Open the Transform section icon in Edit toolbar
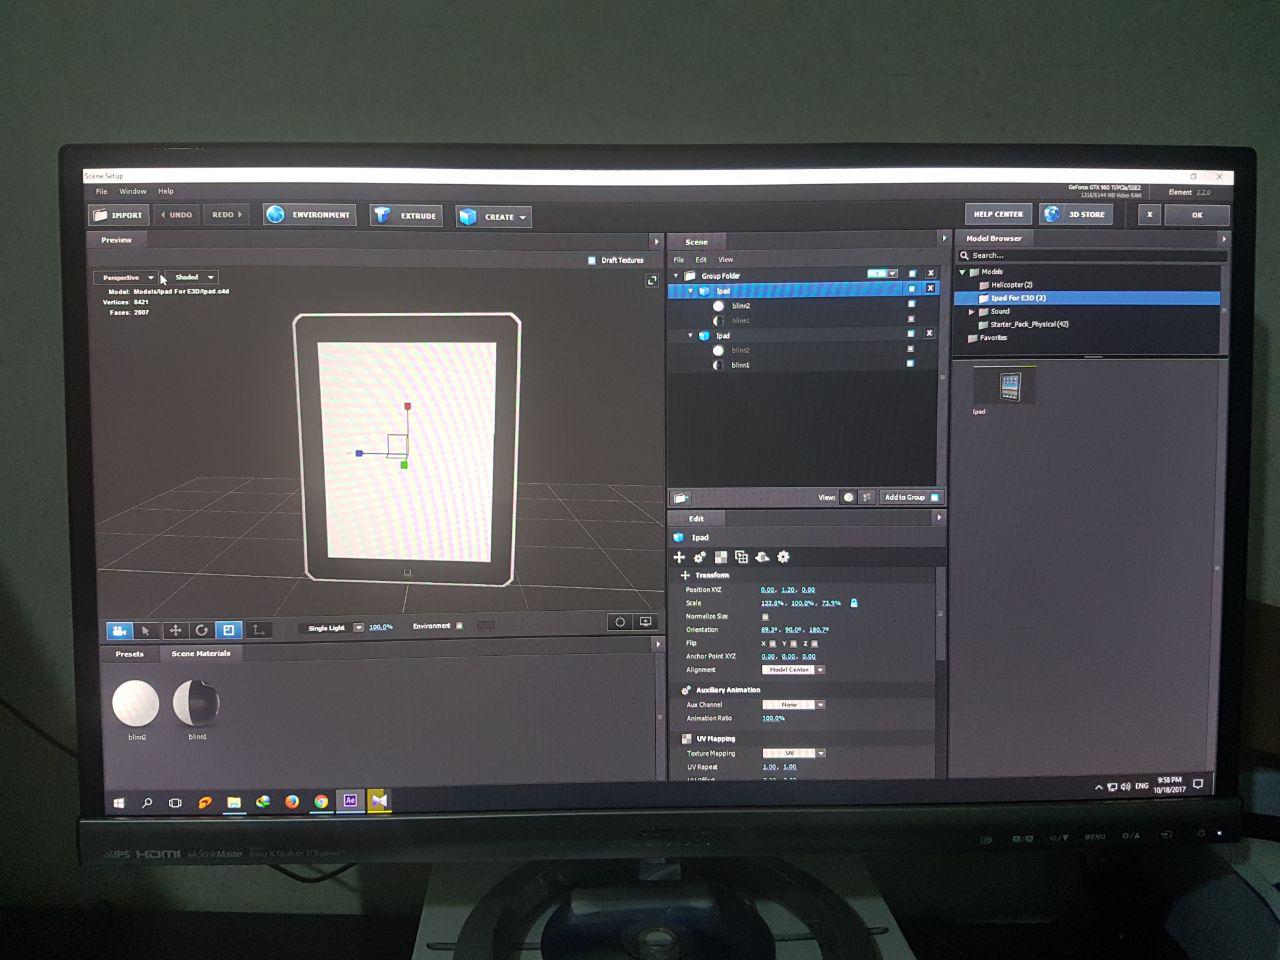This screenshot has width=1280, height=960. coord(680,557)
